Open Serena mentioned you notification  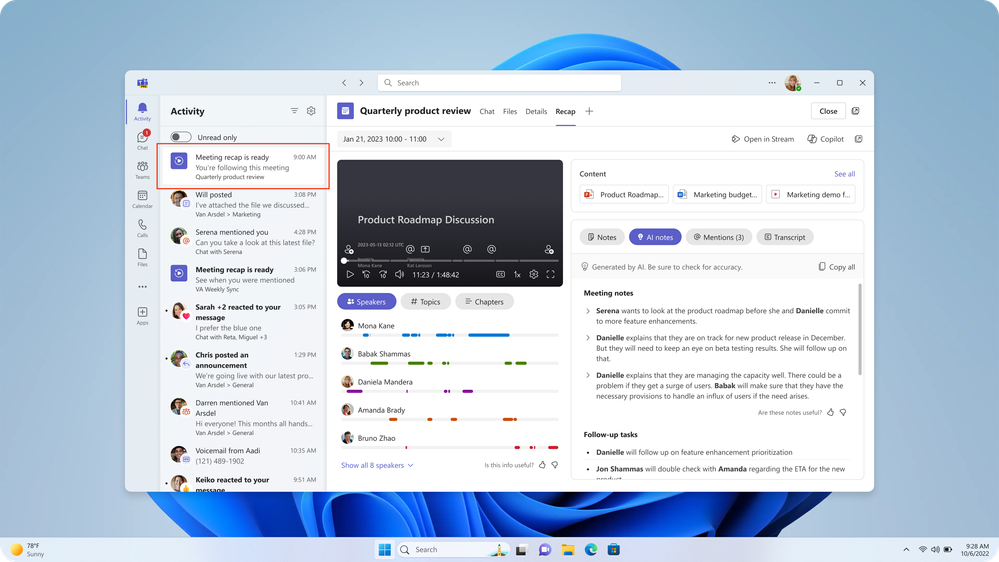pyautogui.click(x=243, y=241)
